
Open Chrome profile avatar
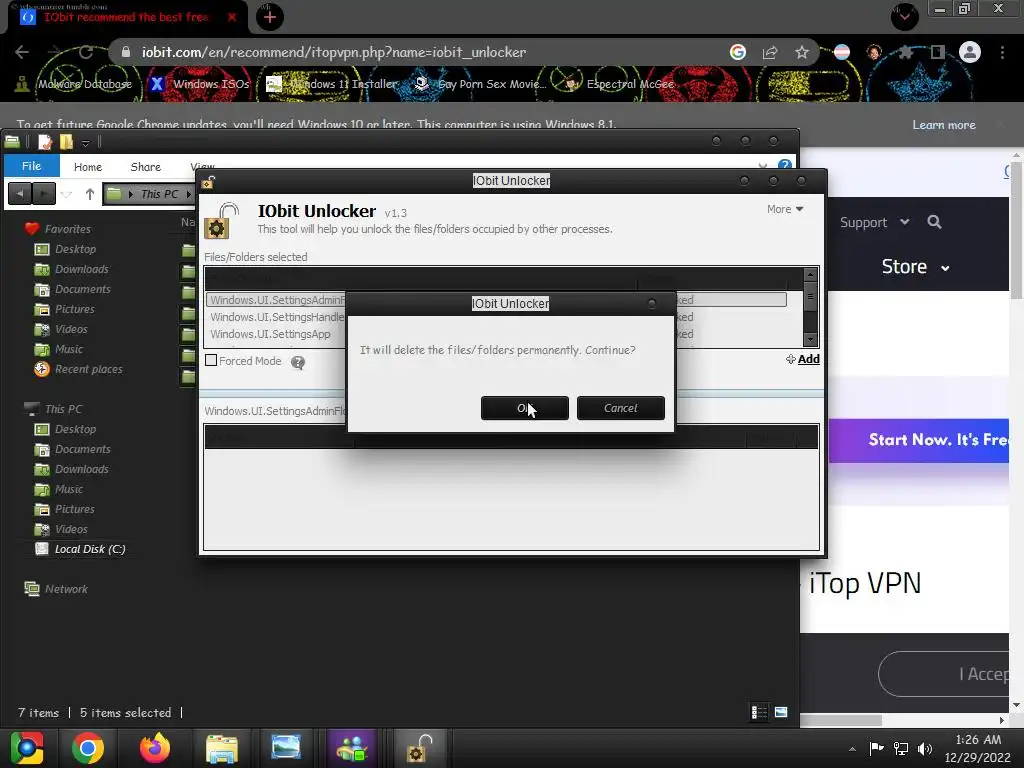970,52
